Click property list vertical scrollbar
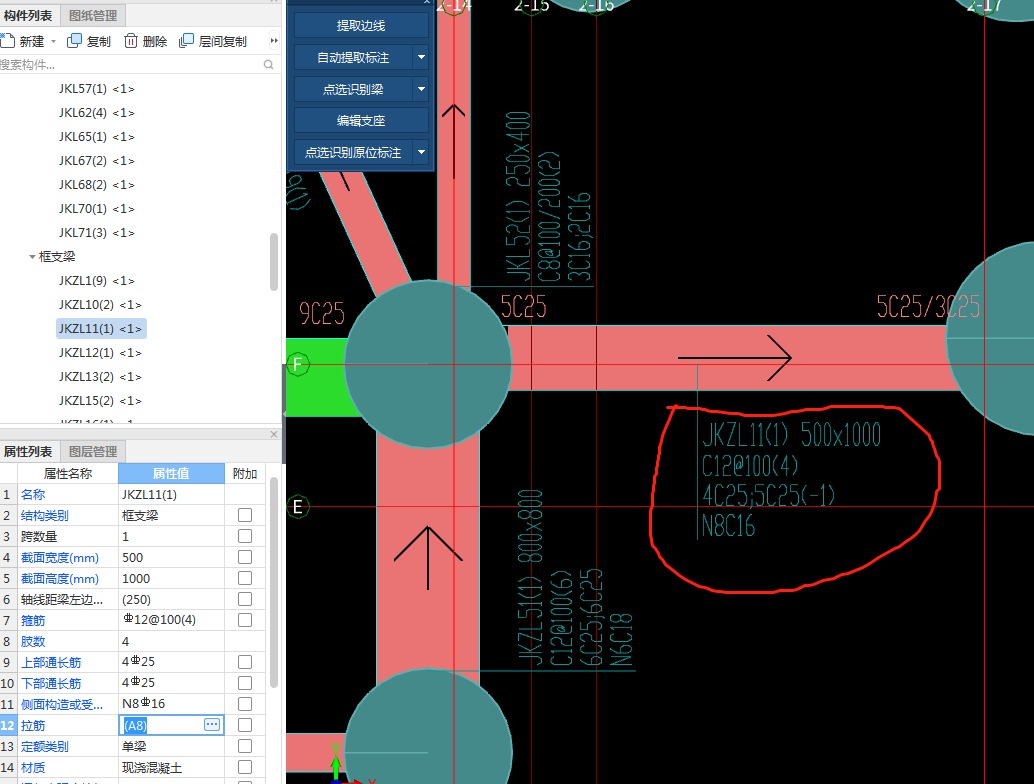1034x784 pixels. pyautogui.click(x=274, y=584)
